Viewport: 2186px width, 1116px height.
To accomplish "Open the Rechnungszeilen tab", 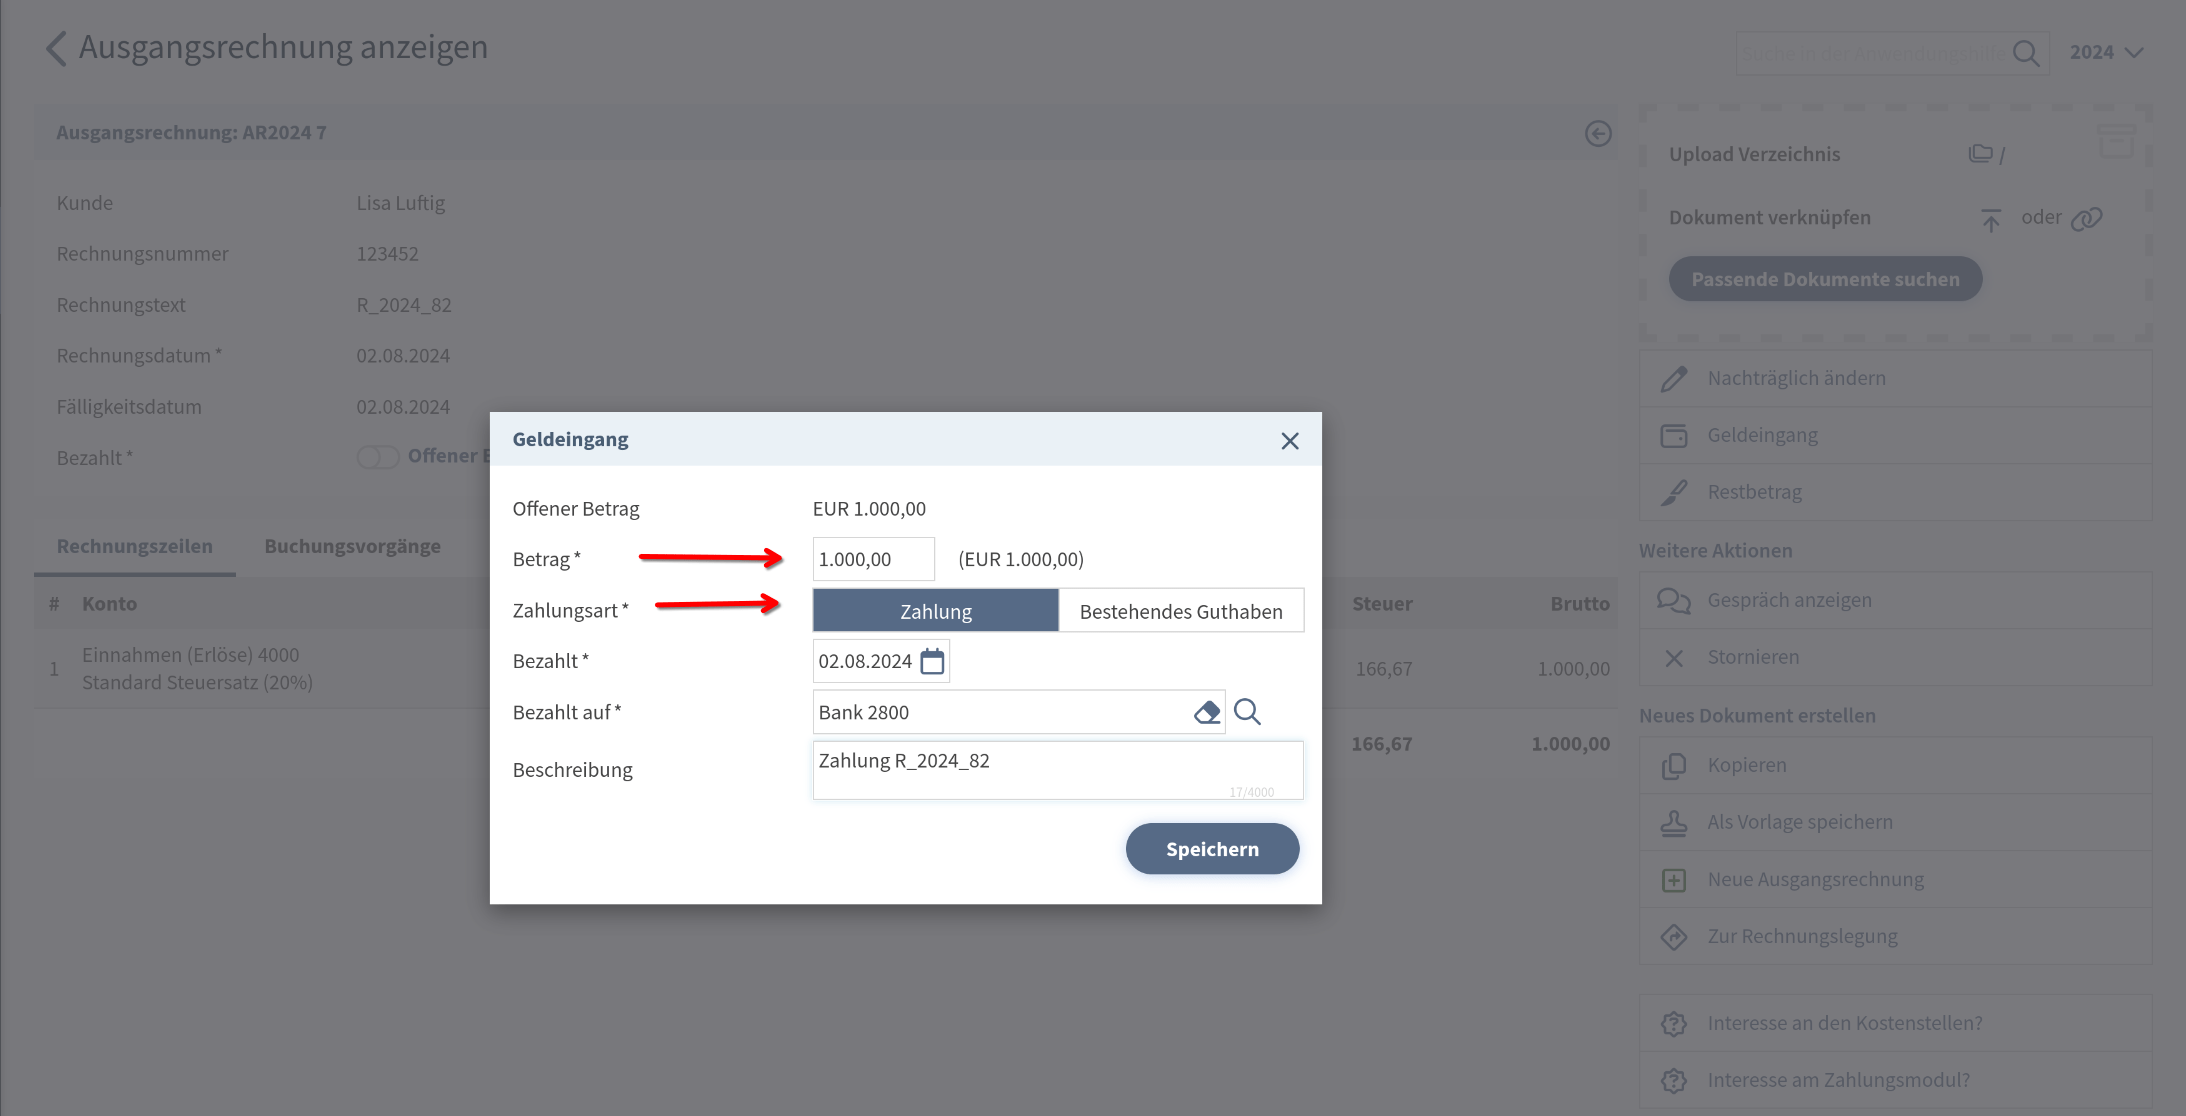I will pos(135,546).
